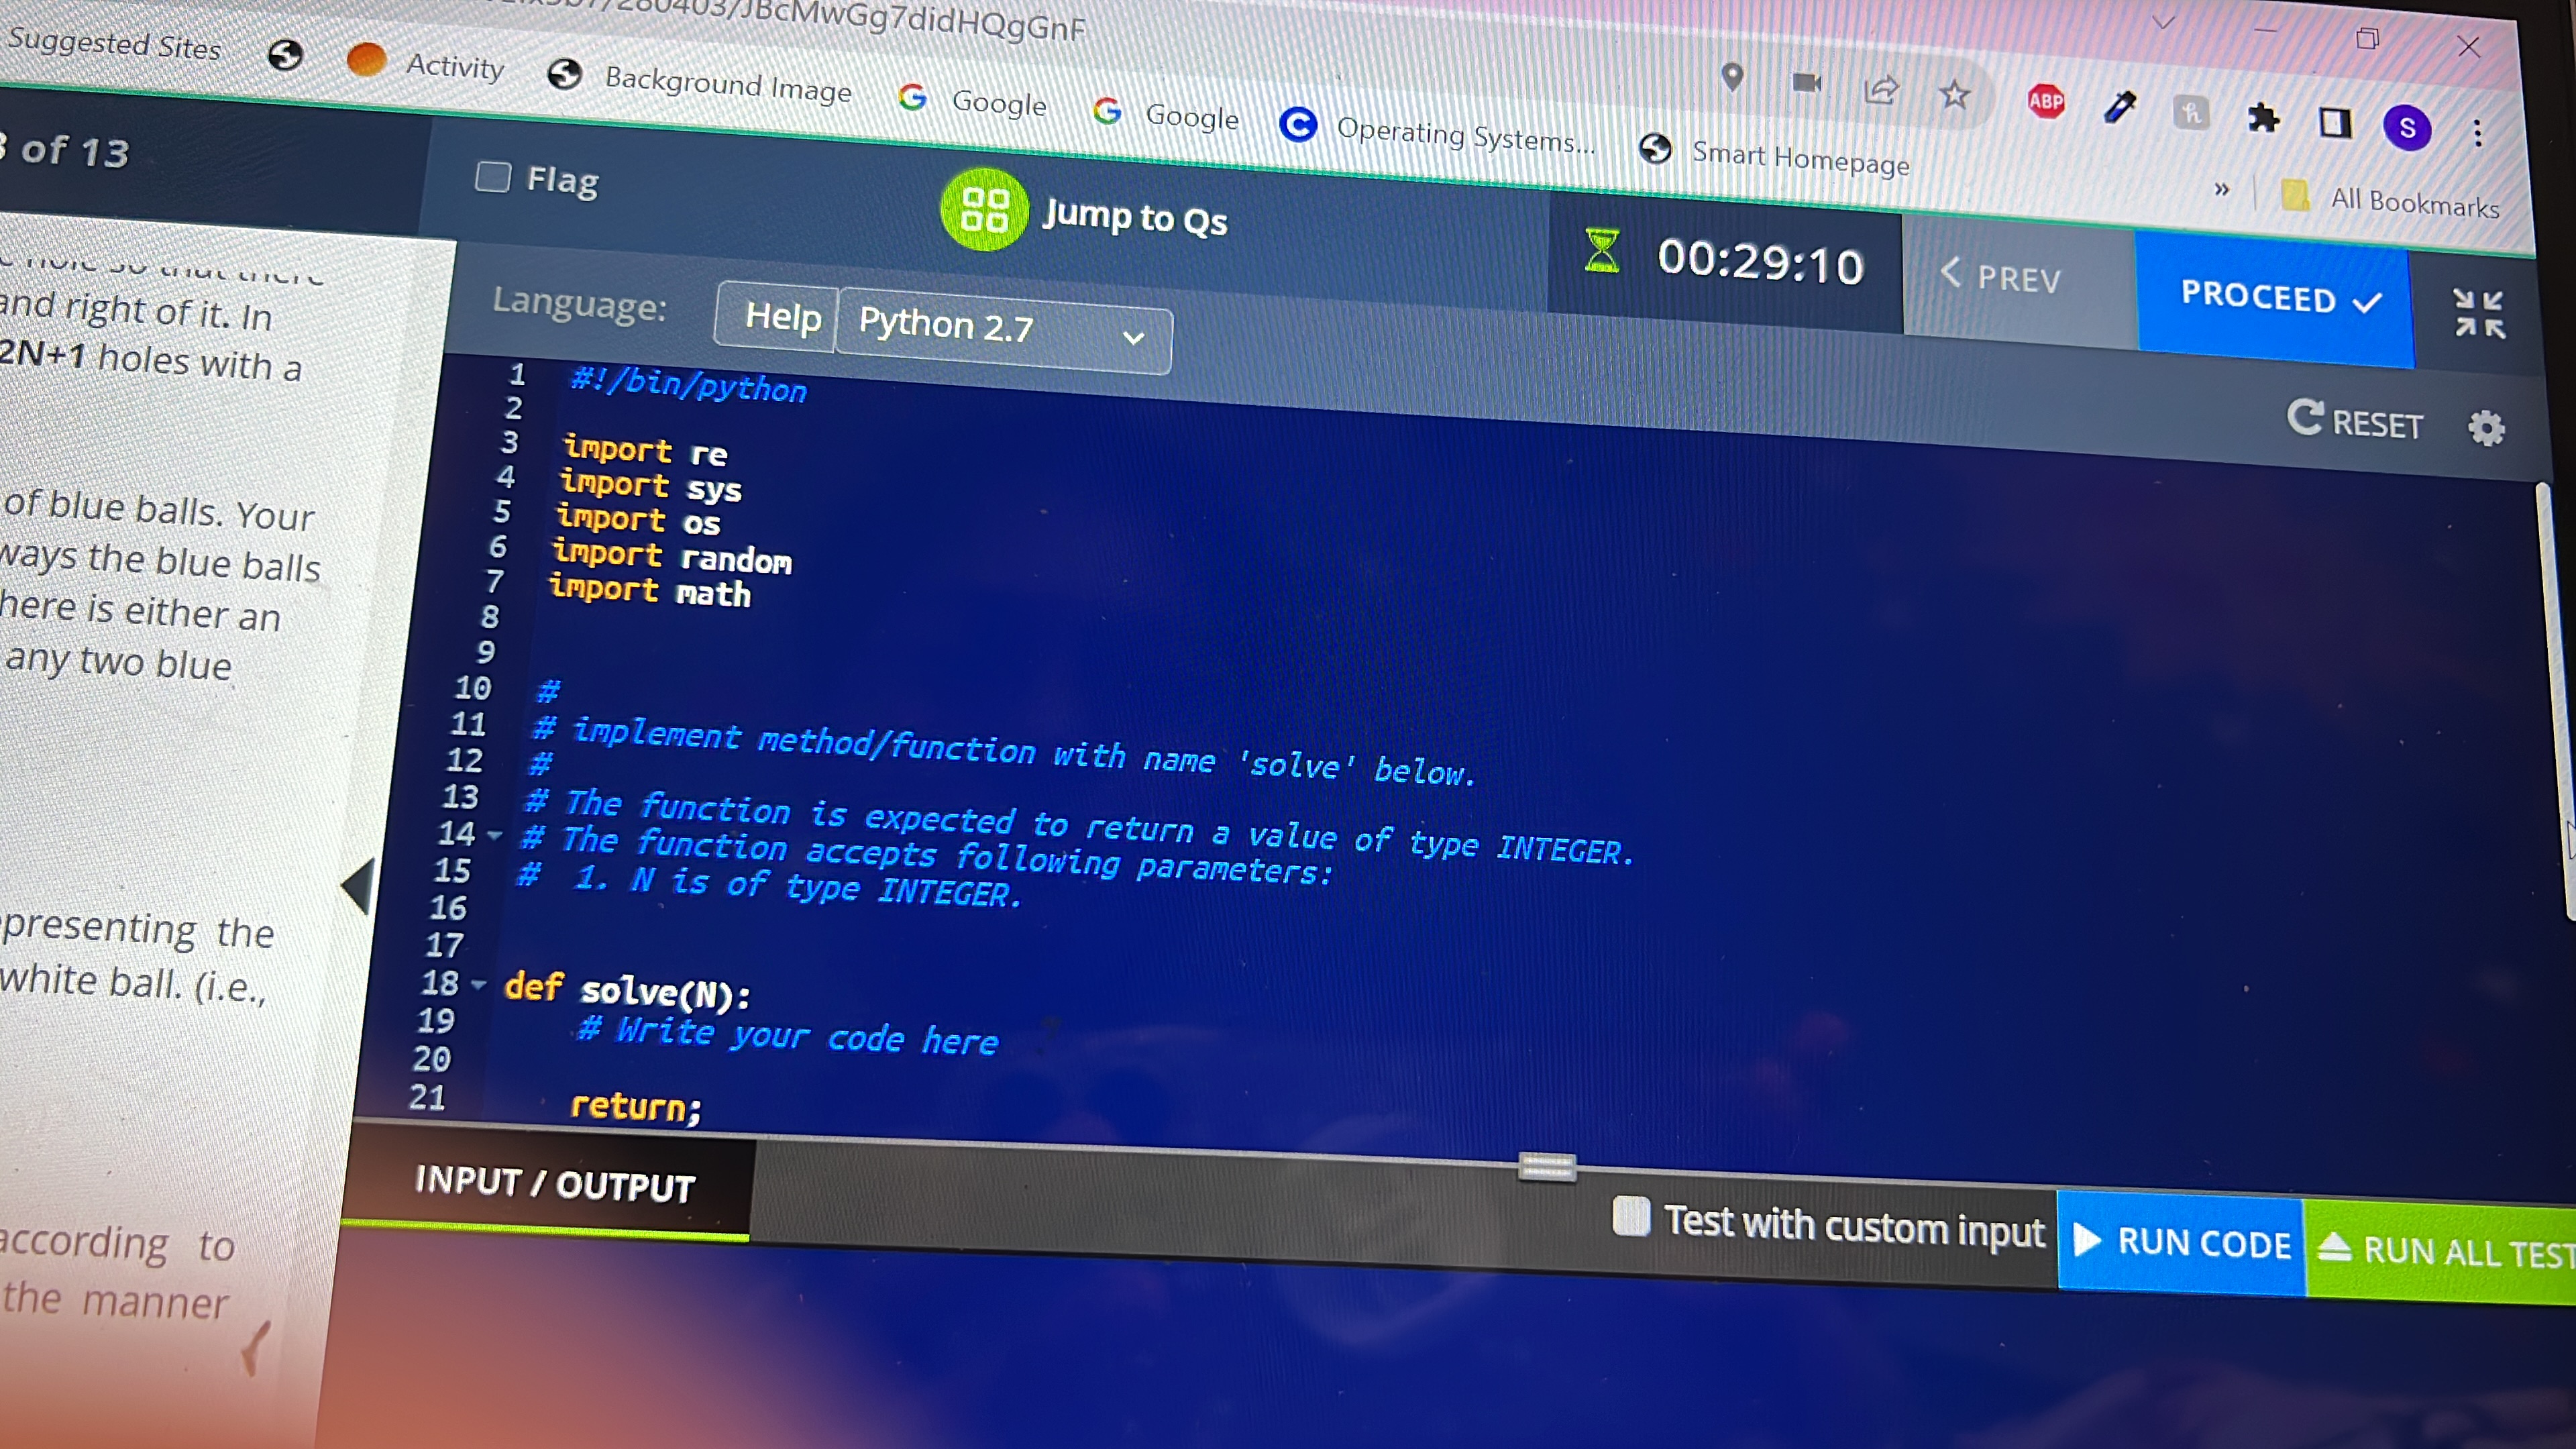Check the Flag checkbox for this question
2576x1449 pixels.
coord(494,177)
